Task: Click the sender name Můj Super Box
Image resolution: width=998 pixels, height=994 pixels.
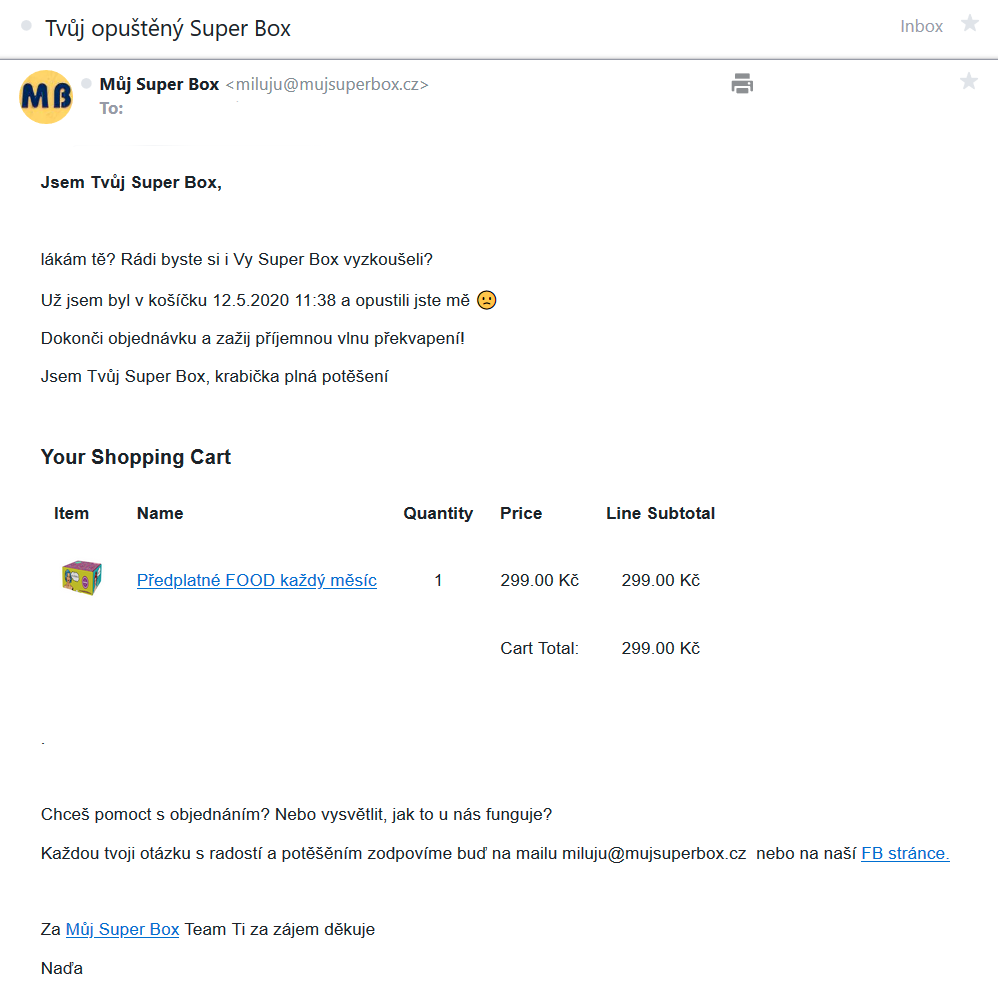Action: coord(159,85)
